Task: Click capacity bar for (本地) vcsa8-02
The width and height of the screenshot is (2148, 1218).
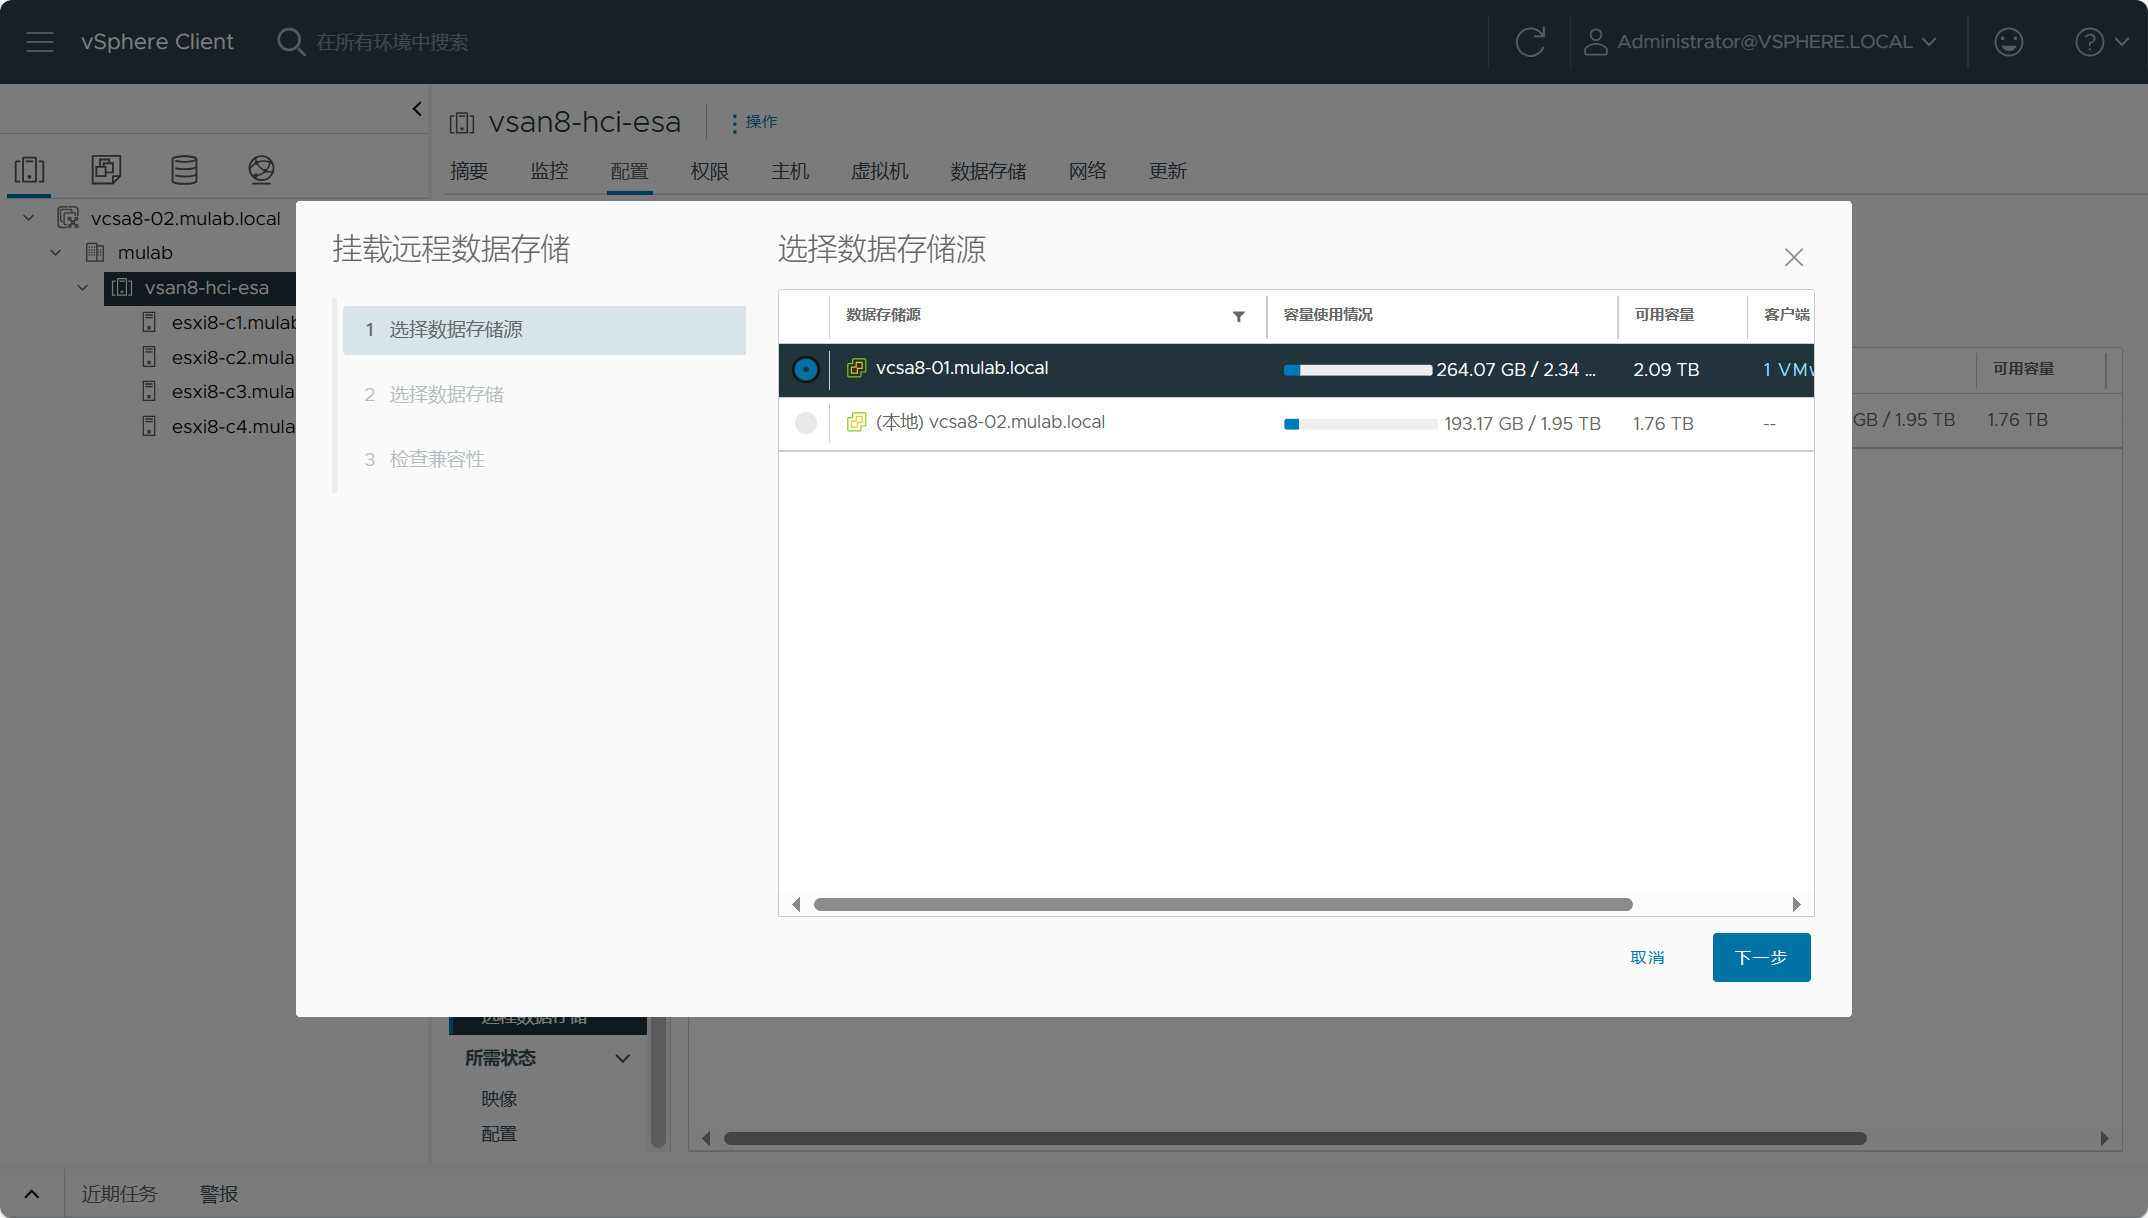Action: pos(1360,424)
